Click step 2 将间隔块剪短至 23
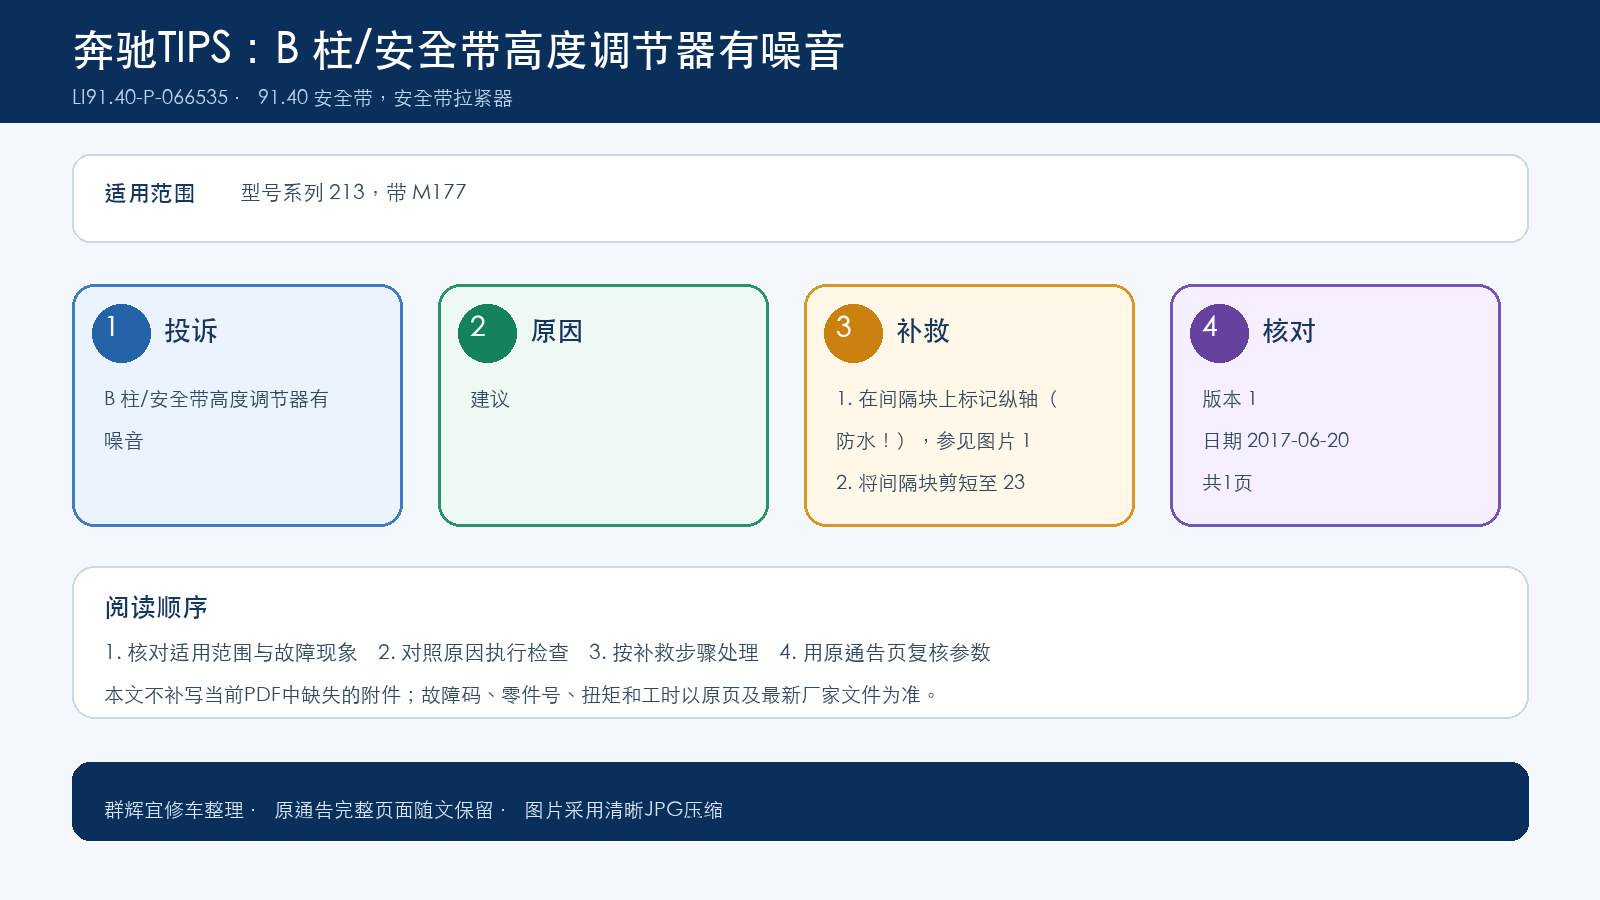 [930, 483]
